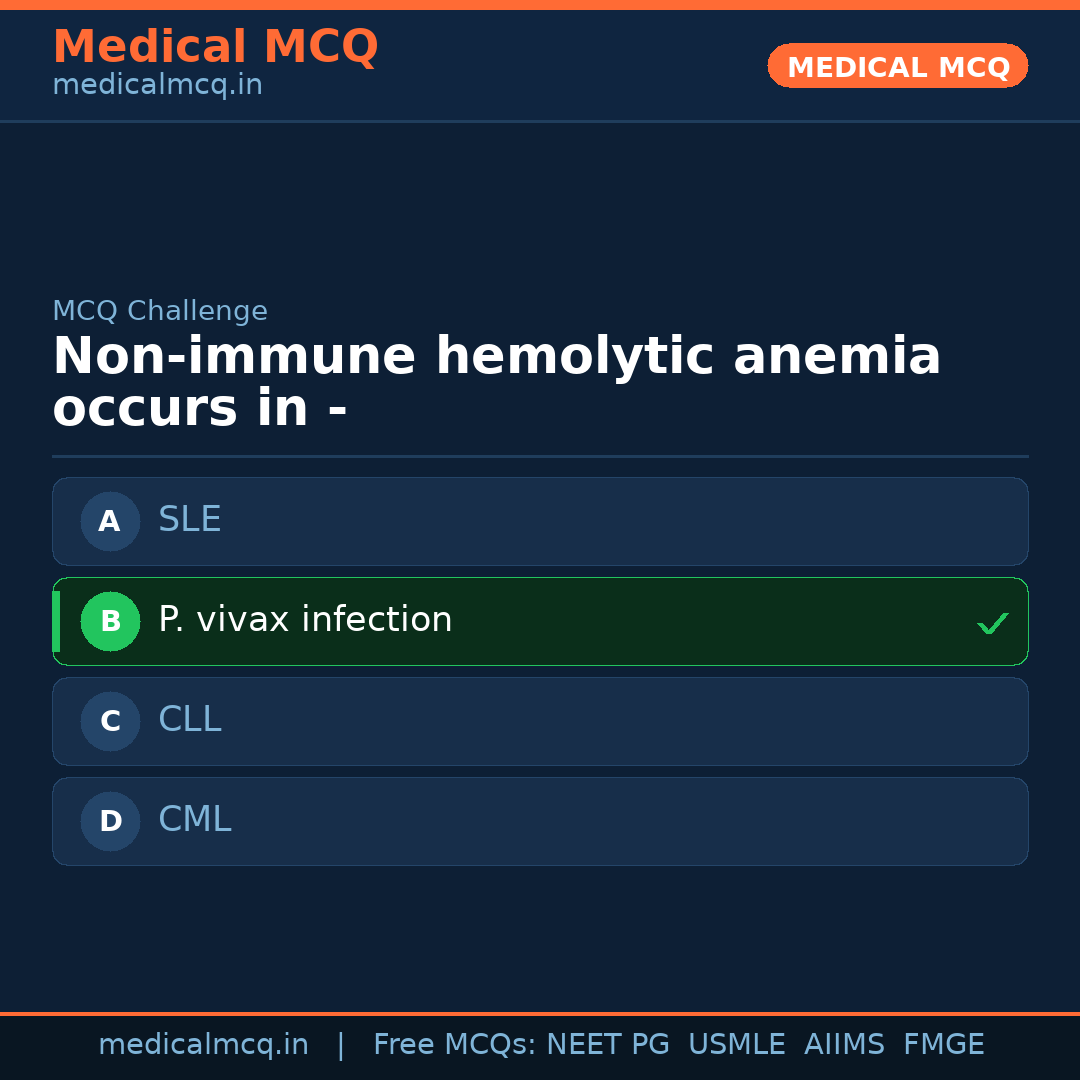This screenshot has width=1080, height=1080.
Task: Click the green letter B circle
Action: click(110, 621)
